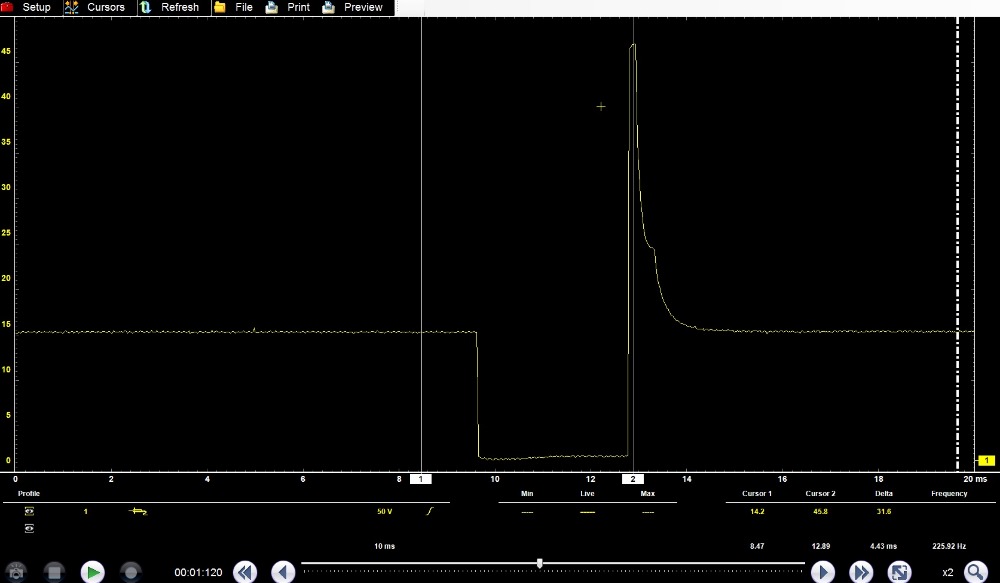Toggle channel 1 probe type icon
The image size is (1000, 583).
pyautogui.click(x=138, y=511)
